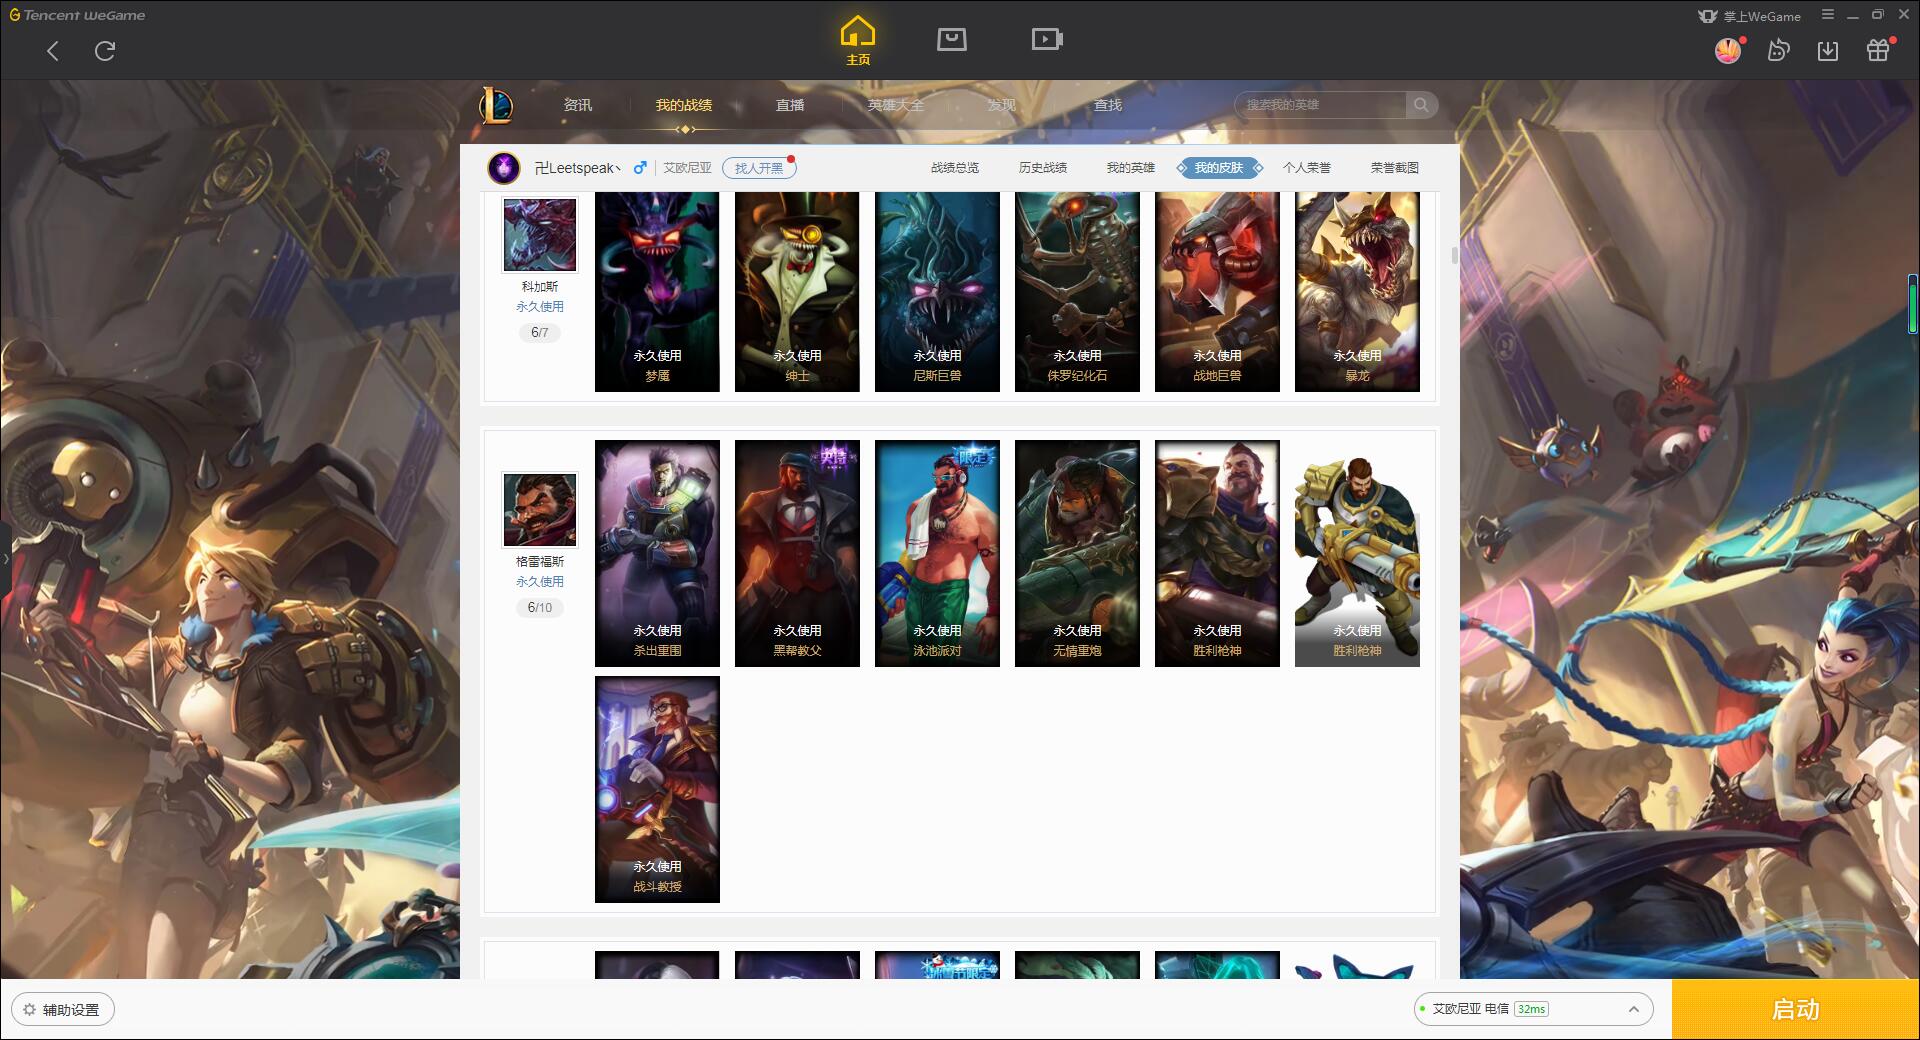Open the 我的英雄 sub-tab
This screenshot has width=1920, height=1040.
click(x=1131, y=168)
